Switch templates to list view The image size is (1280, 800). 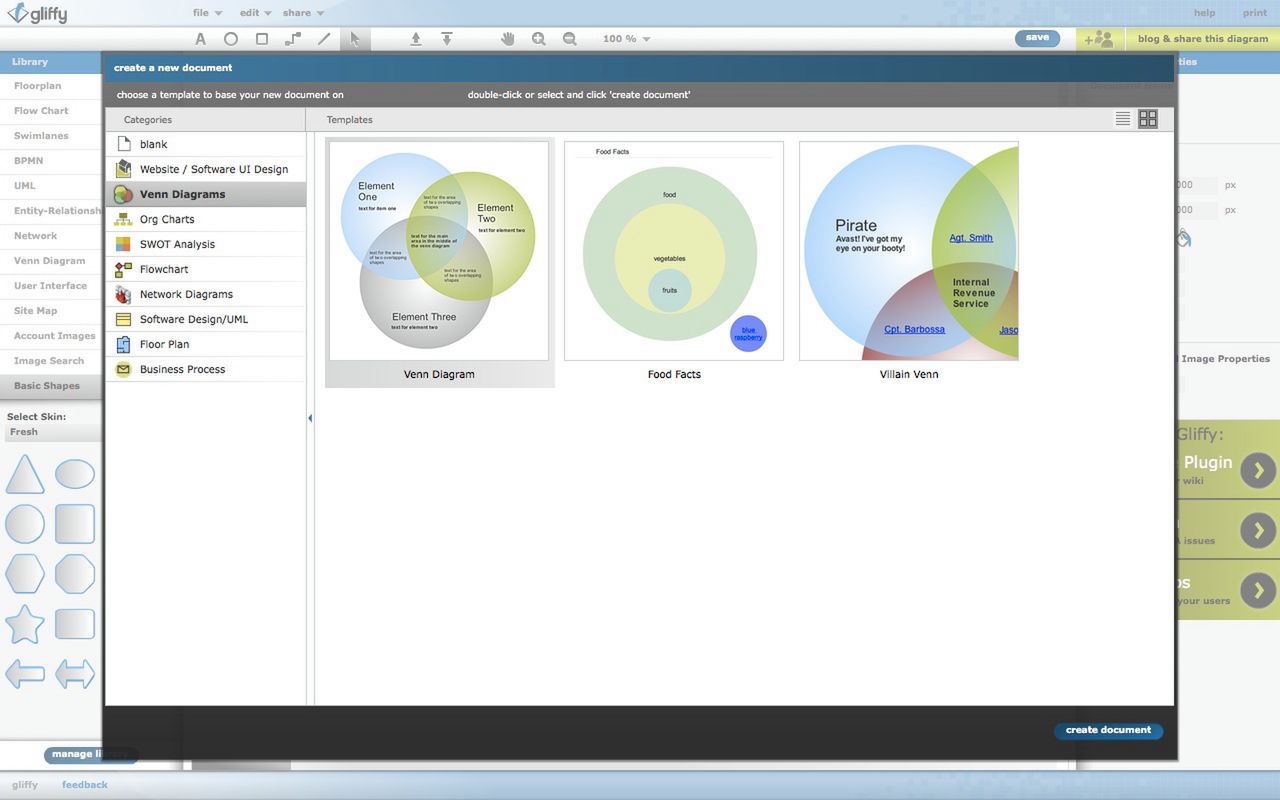tap(1123, 119)
